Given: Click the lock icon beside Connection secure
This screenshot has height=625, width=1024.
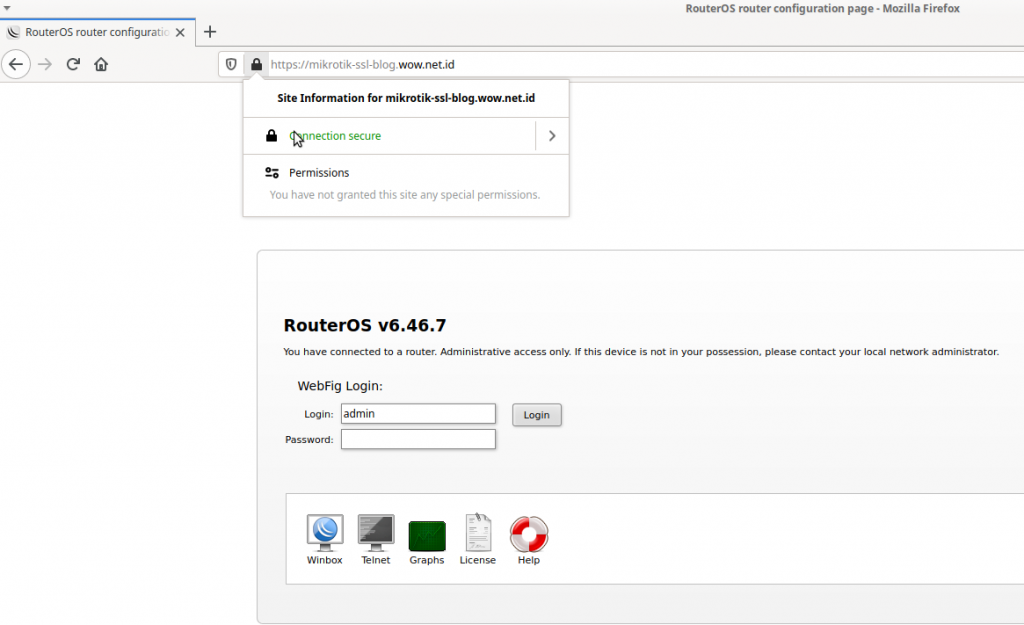Looking at the screenshot, I should coord(272,136).
